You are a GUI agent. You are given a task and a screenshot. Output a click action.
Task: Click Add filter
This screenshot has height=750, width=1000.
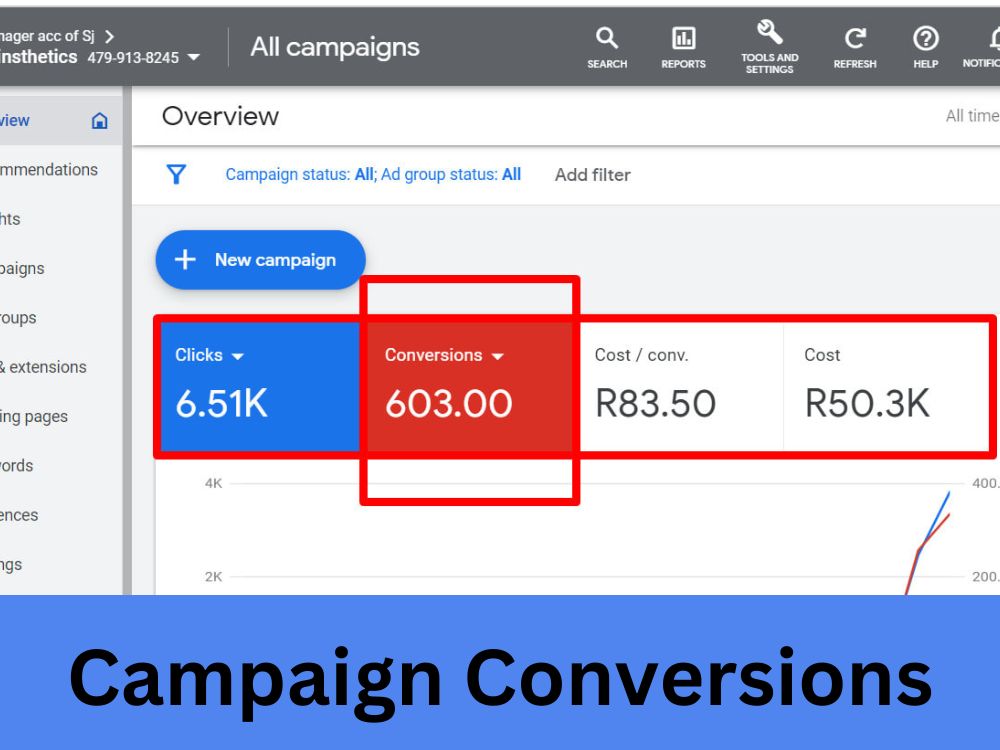click(592, 175)
